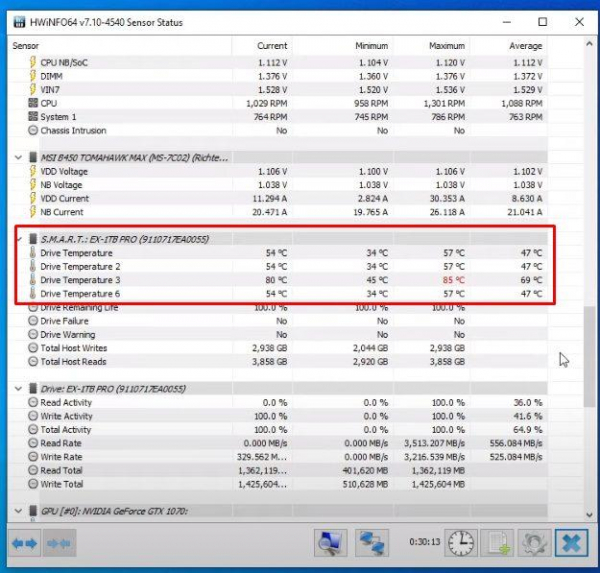
Task: Maximize the HWiNFO64 Sensor Status window
Action: 543,22
